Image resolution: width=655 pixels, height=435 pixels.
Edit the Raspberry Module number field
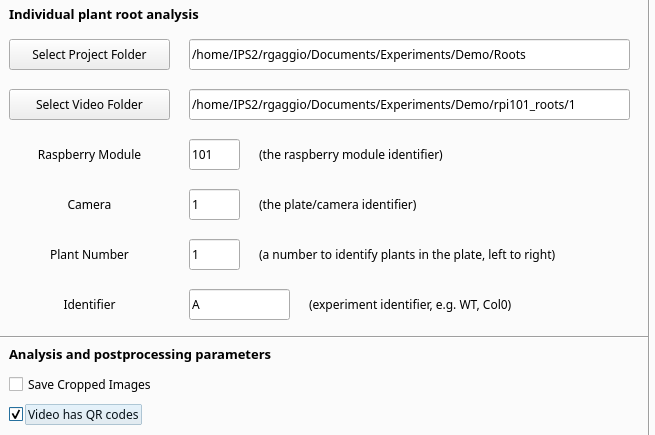tap(214, 154)
